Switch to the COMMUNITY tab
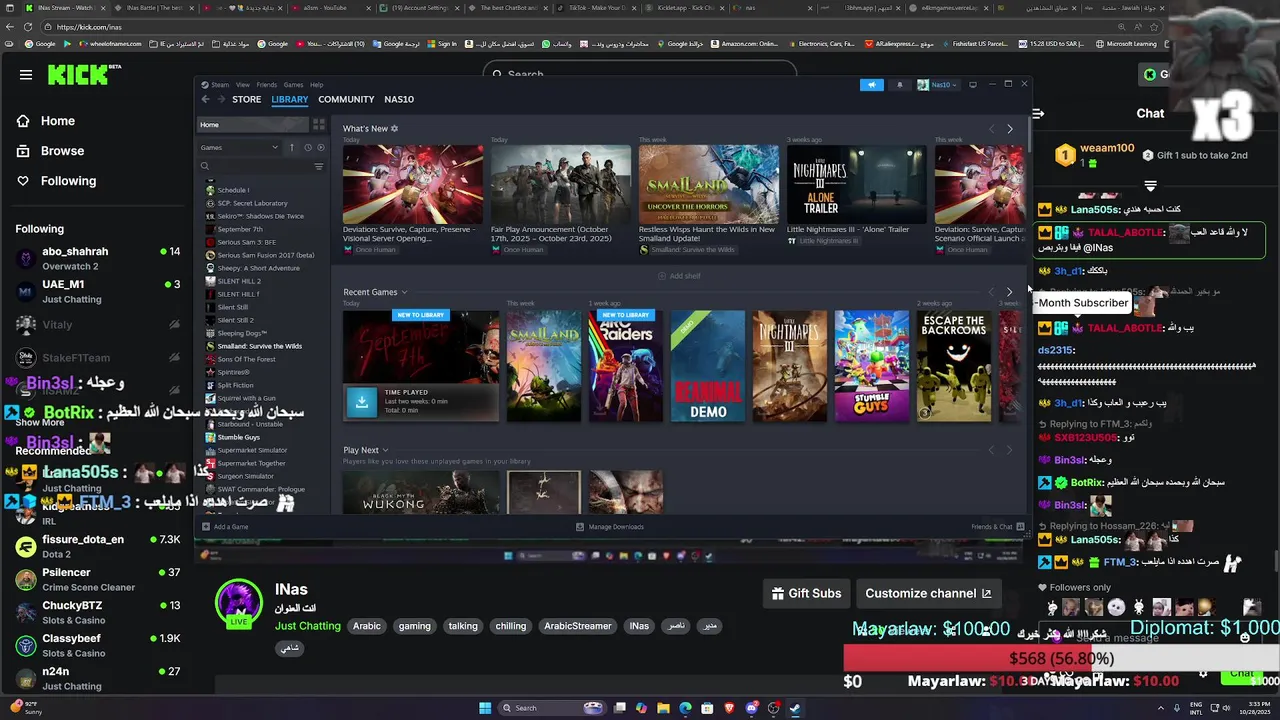Screen dimensions: 1280x720 pyautogui.click(x=346, y=99)
